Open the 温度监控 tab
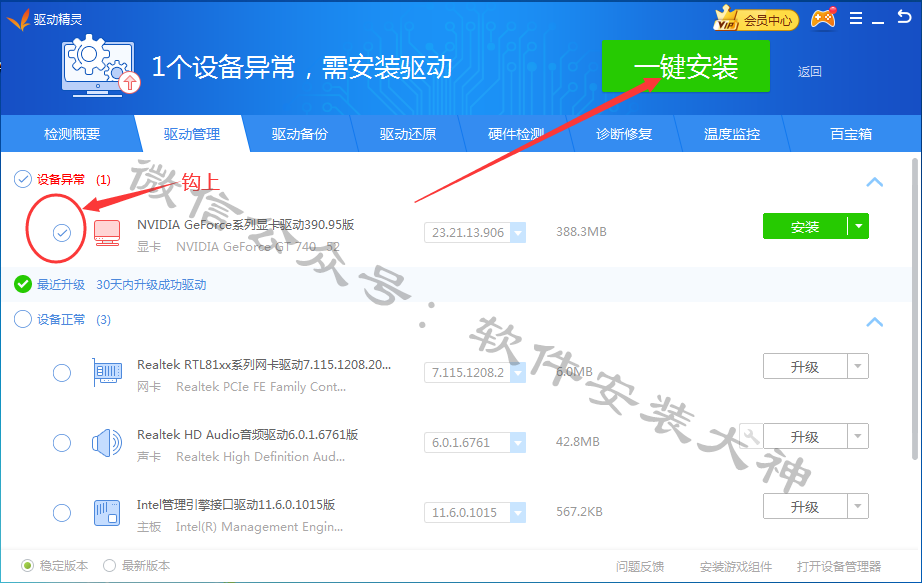Screen dimensions: 922x583 (x=732, y=134)
